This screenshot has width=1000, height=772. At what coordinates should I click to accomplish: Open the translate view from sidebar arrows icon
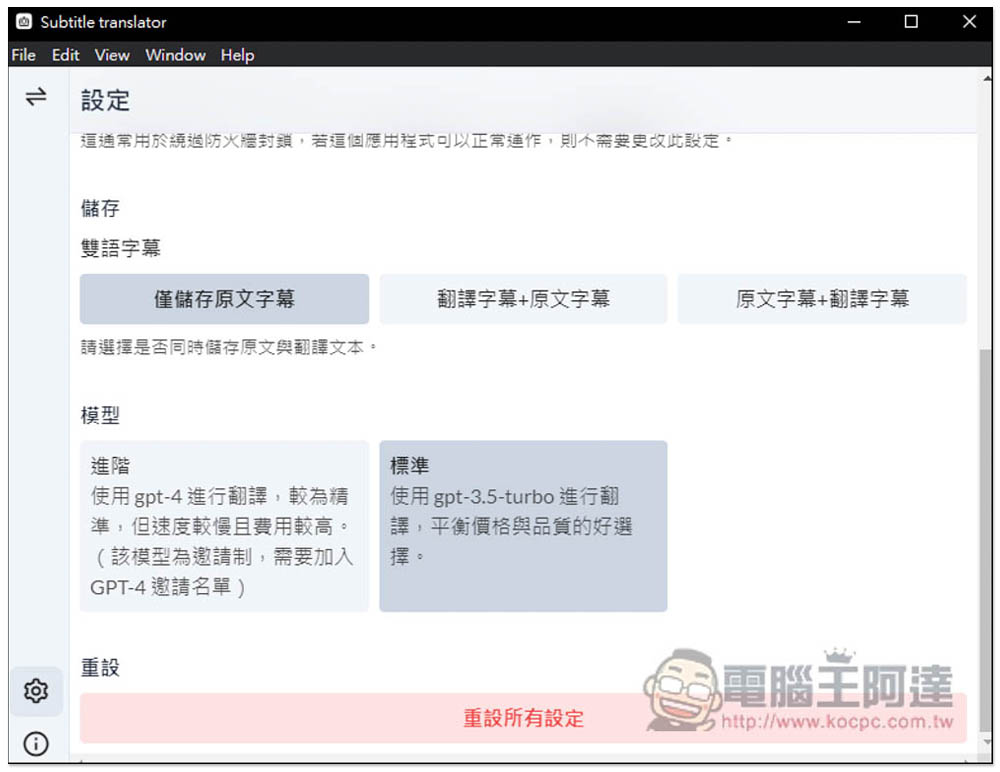coord(36,96)
